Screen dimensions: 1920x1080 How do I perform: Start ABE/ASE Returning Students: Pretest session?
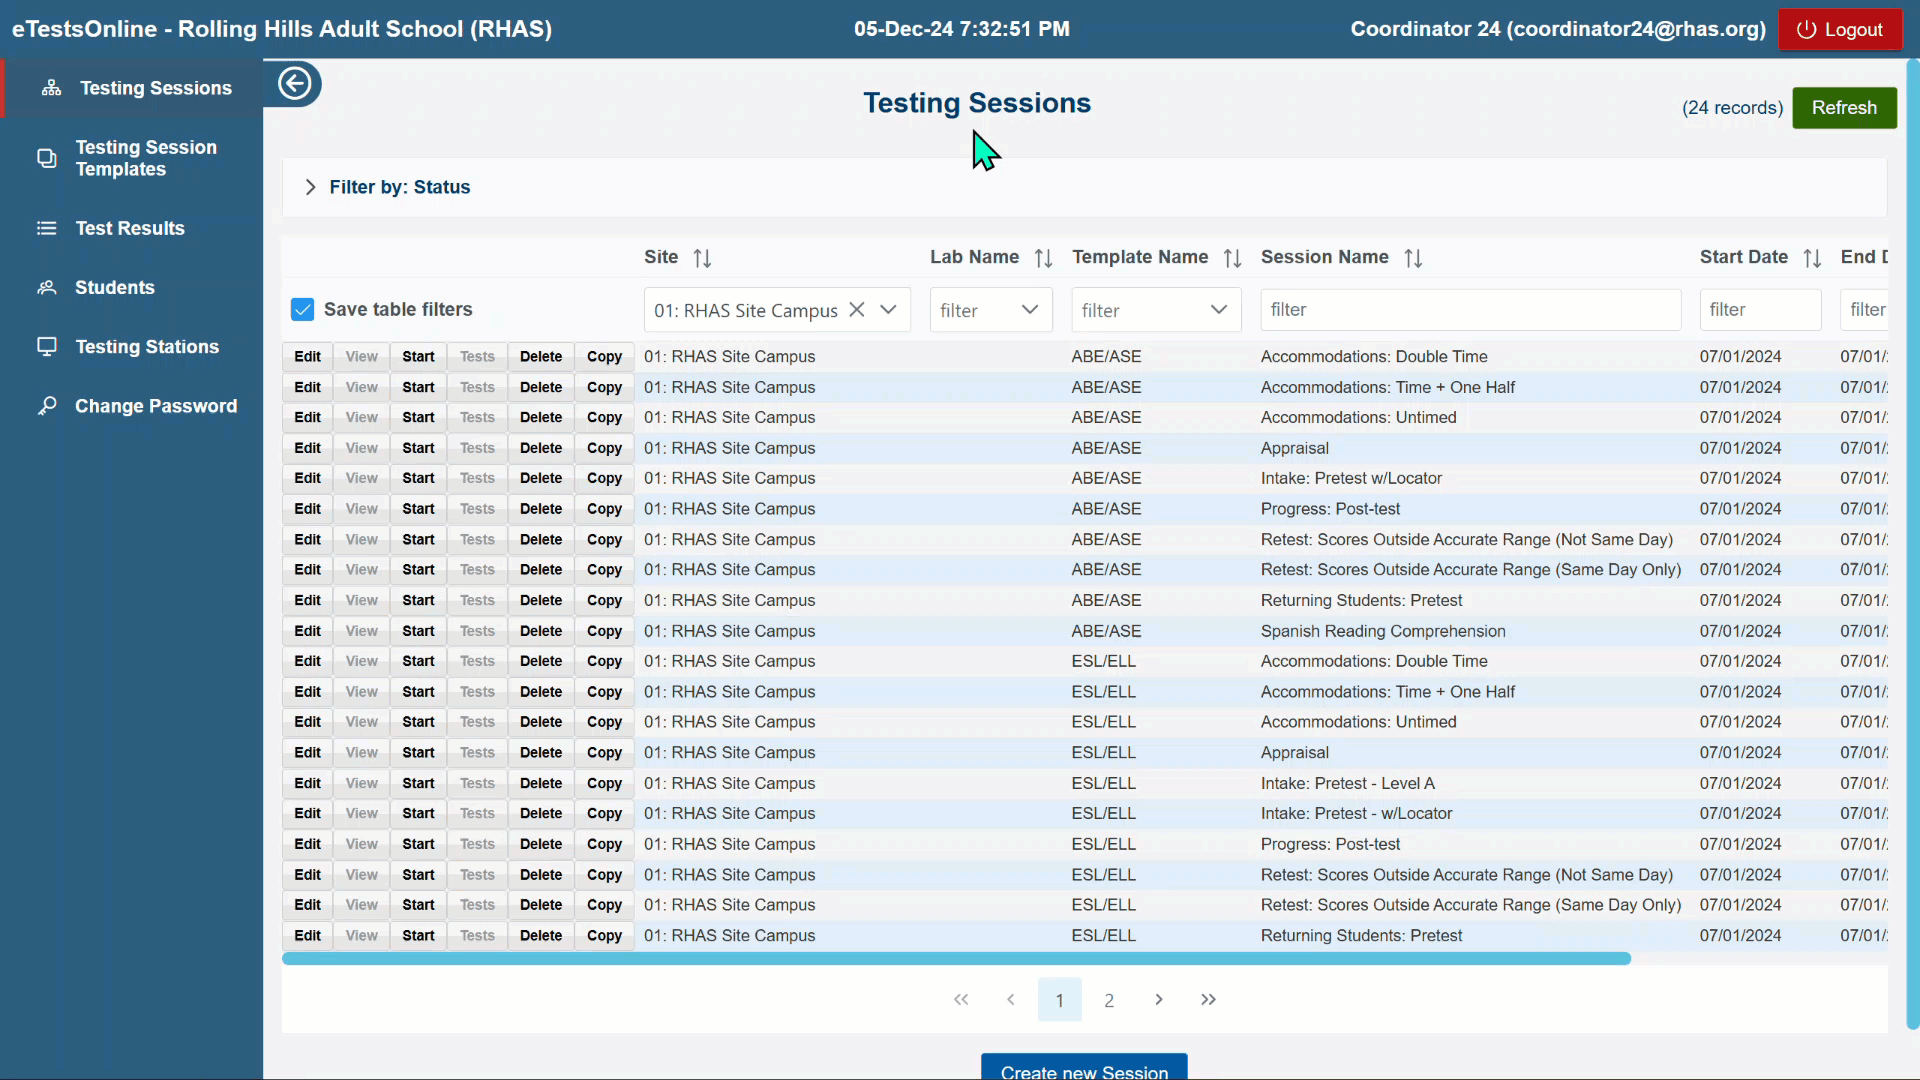tap(418, 600)
